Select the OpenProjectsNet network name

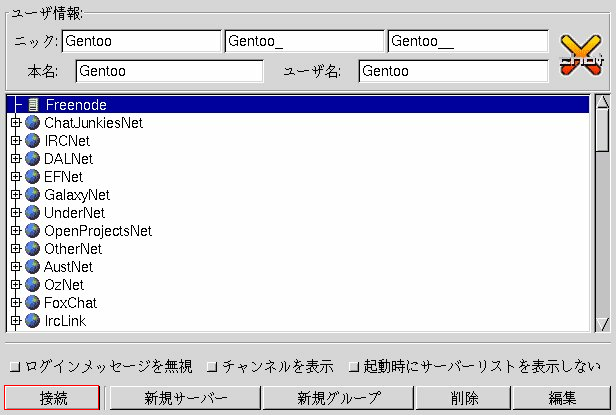(98, 231)
